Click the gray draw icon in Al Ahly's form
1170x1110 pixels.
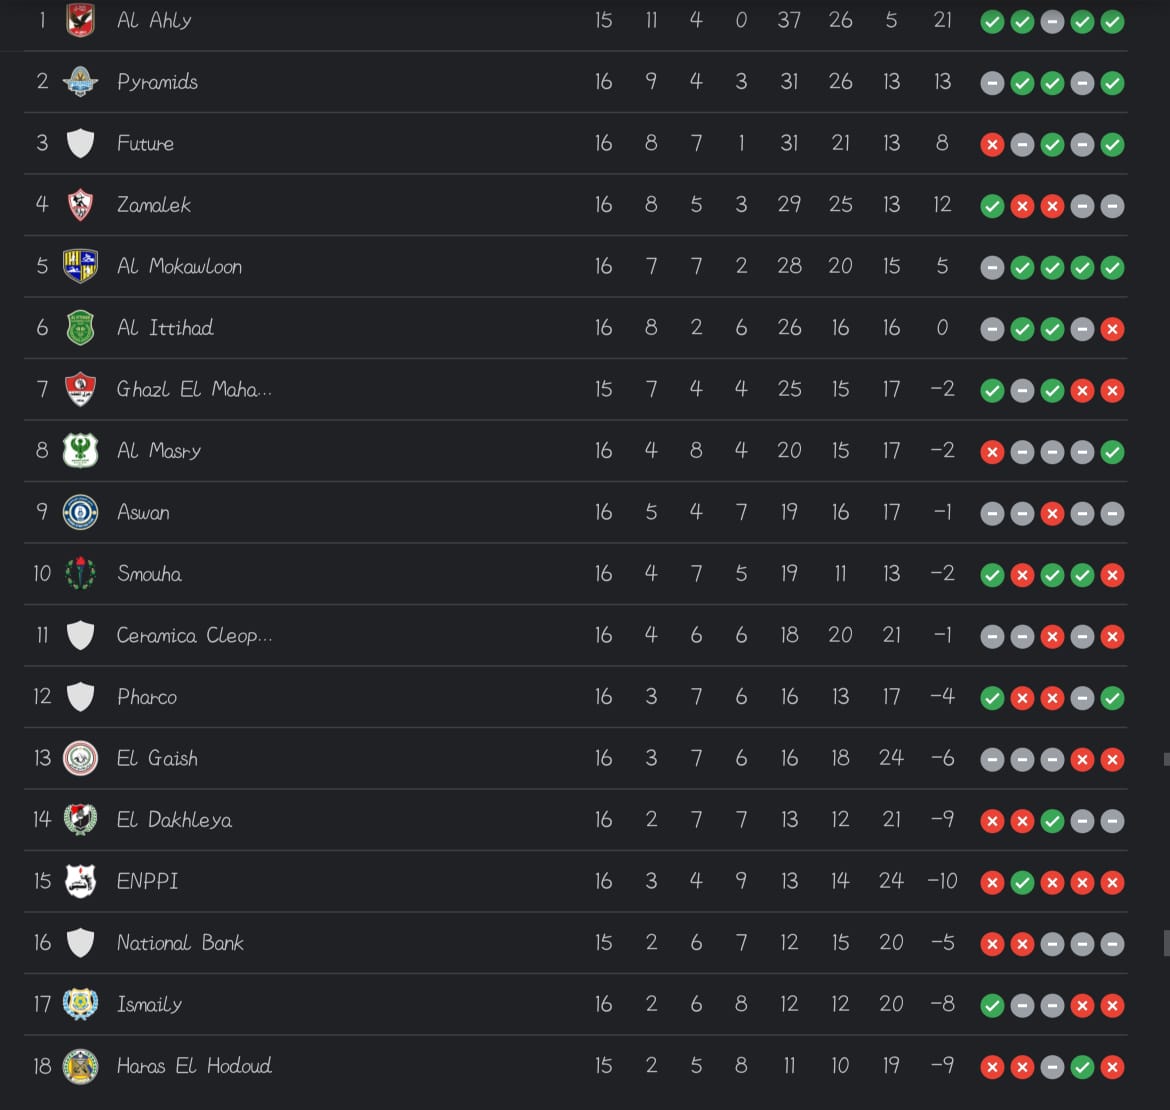point(1052,22)
